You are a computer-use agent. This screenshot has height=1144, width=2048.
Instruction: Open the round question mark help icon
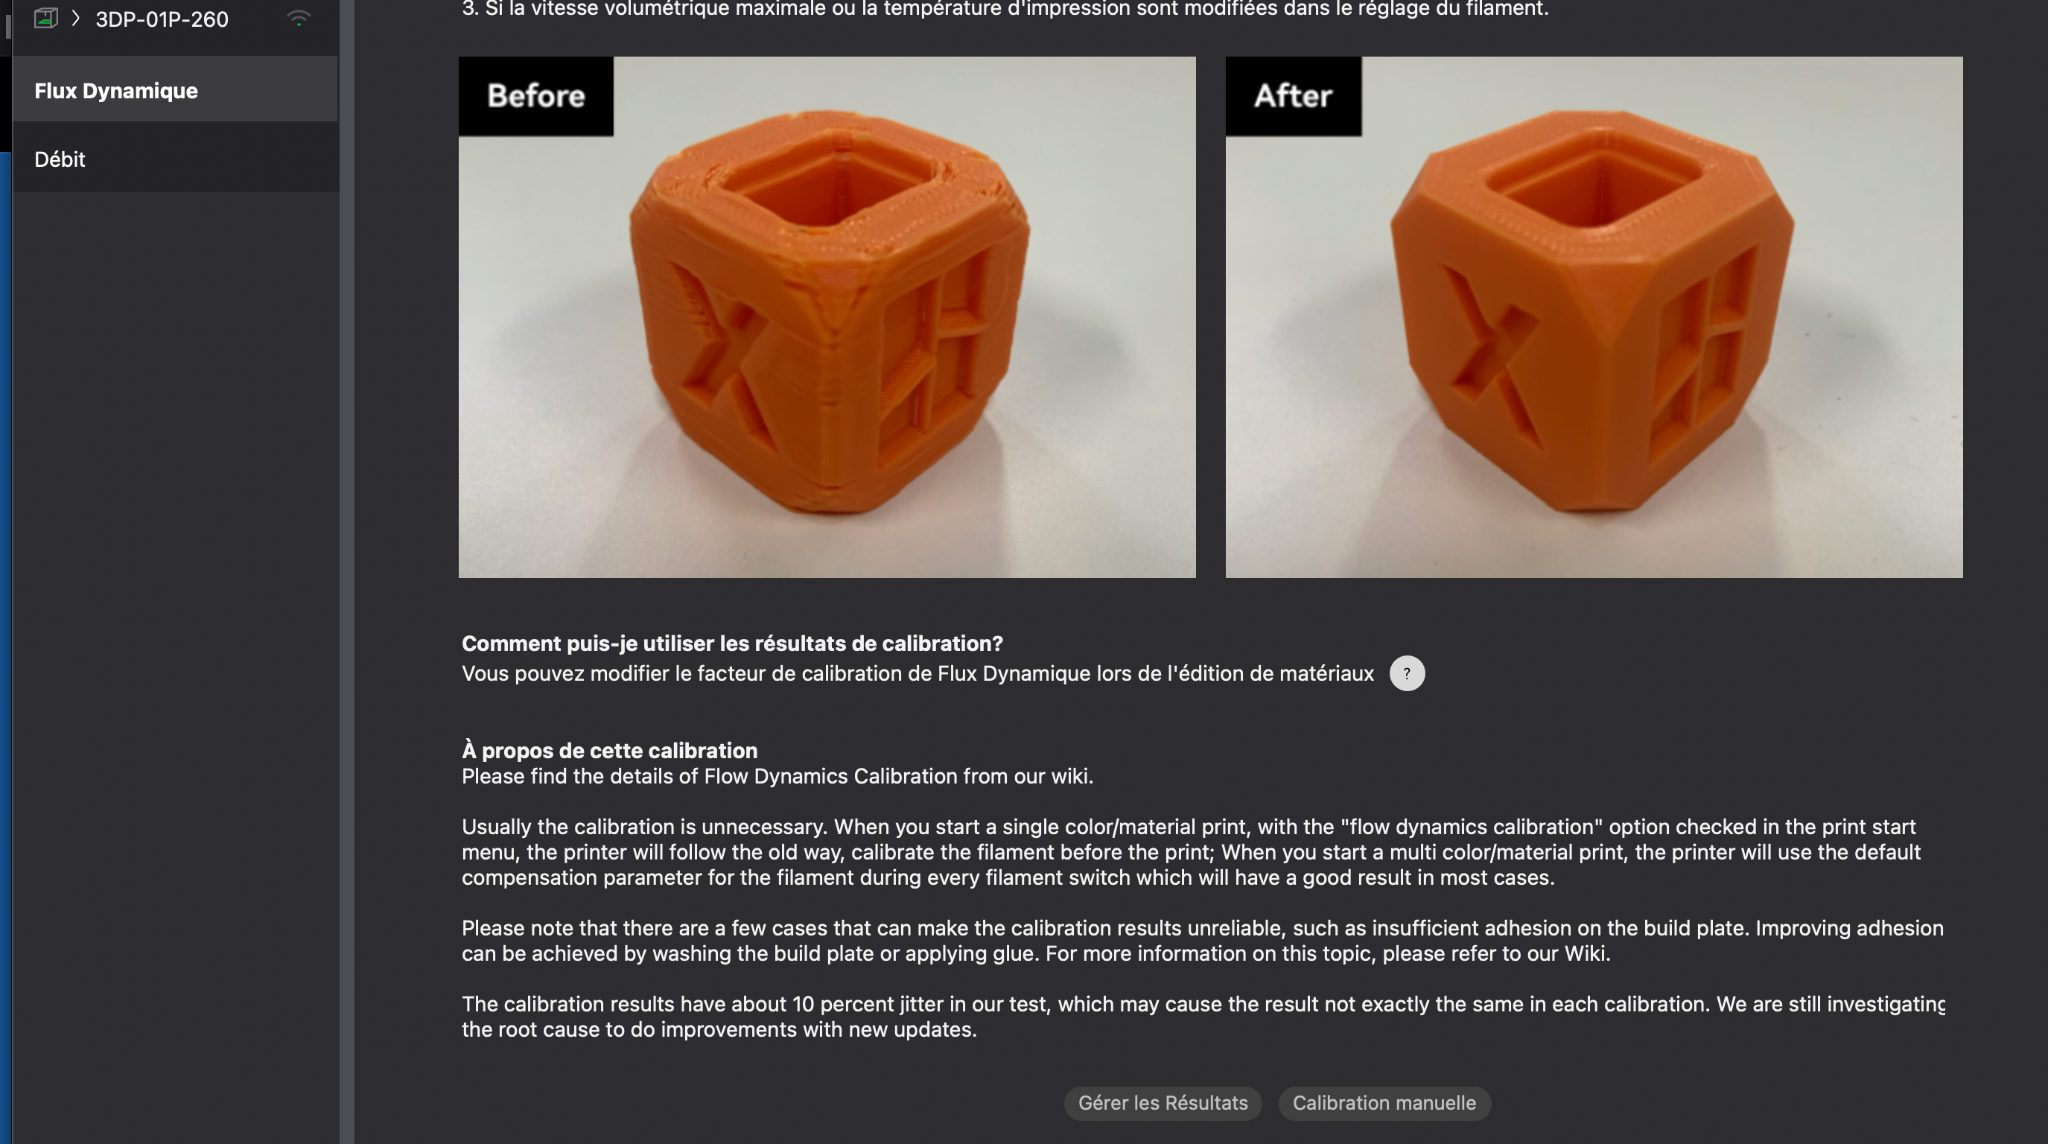click(1407, 673)
